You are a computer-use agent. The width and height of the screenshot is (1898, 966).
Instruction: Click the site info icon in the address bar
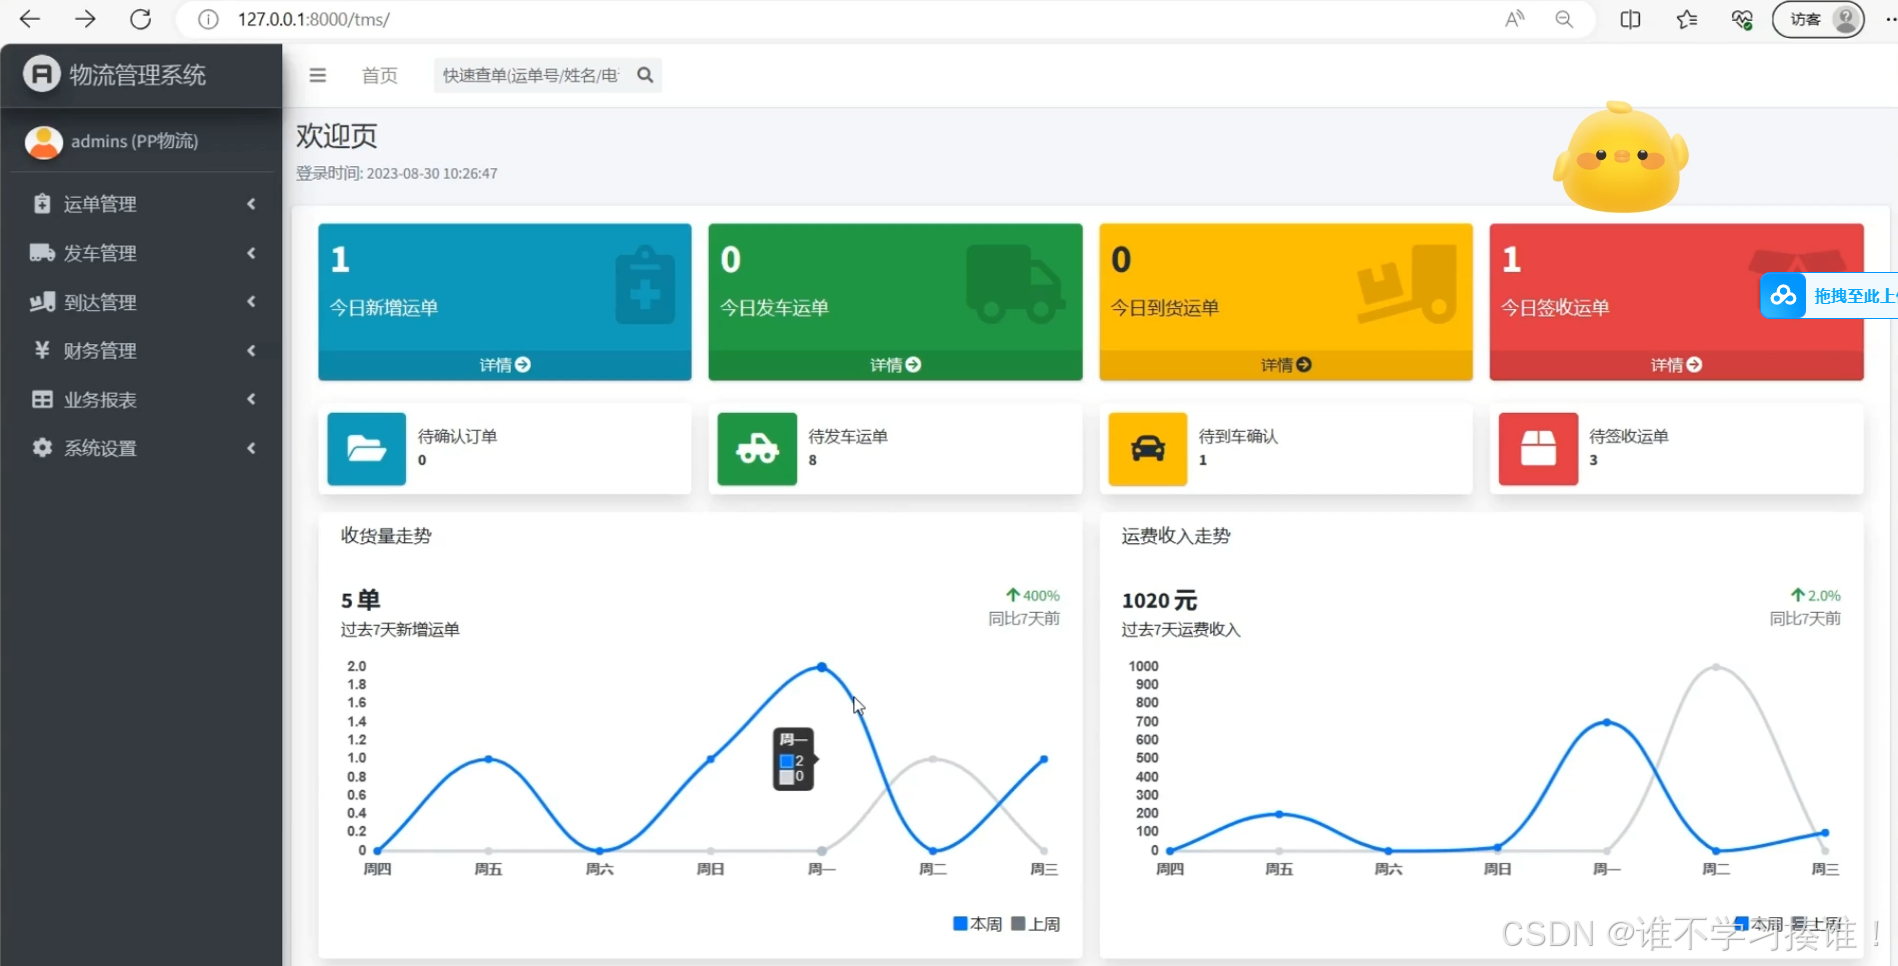208,20
